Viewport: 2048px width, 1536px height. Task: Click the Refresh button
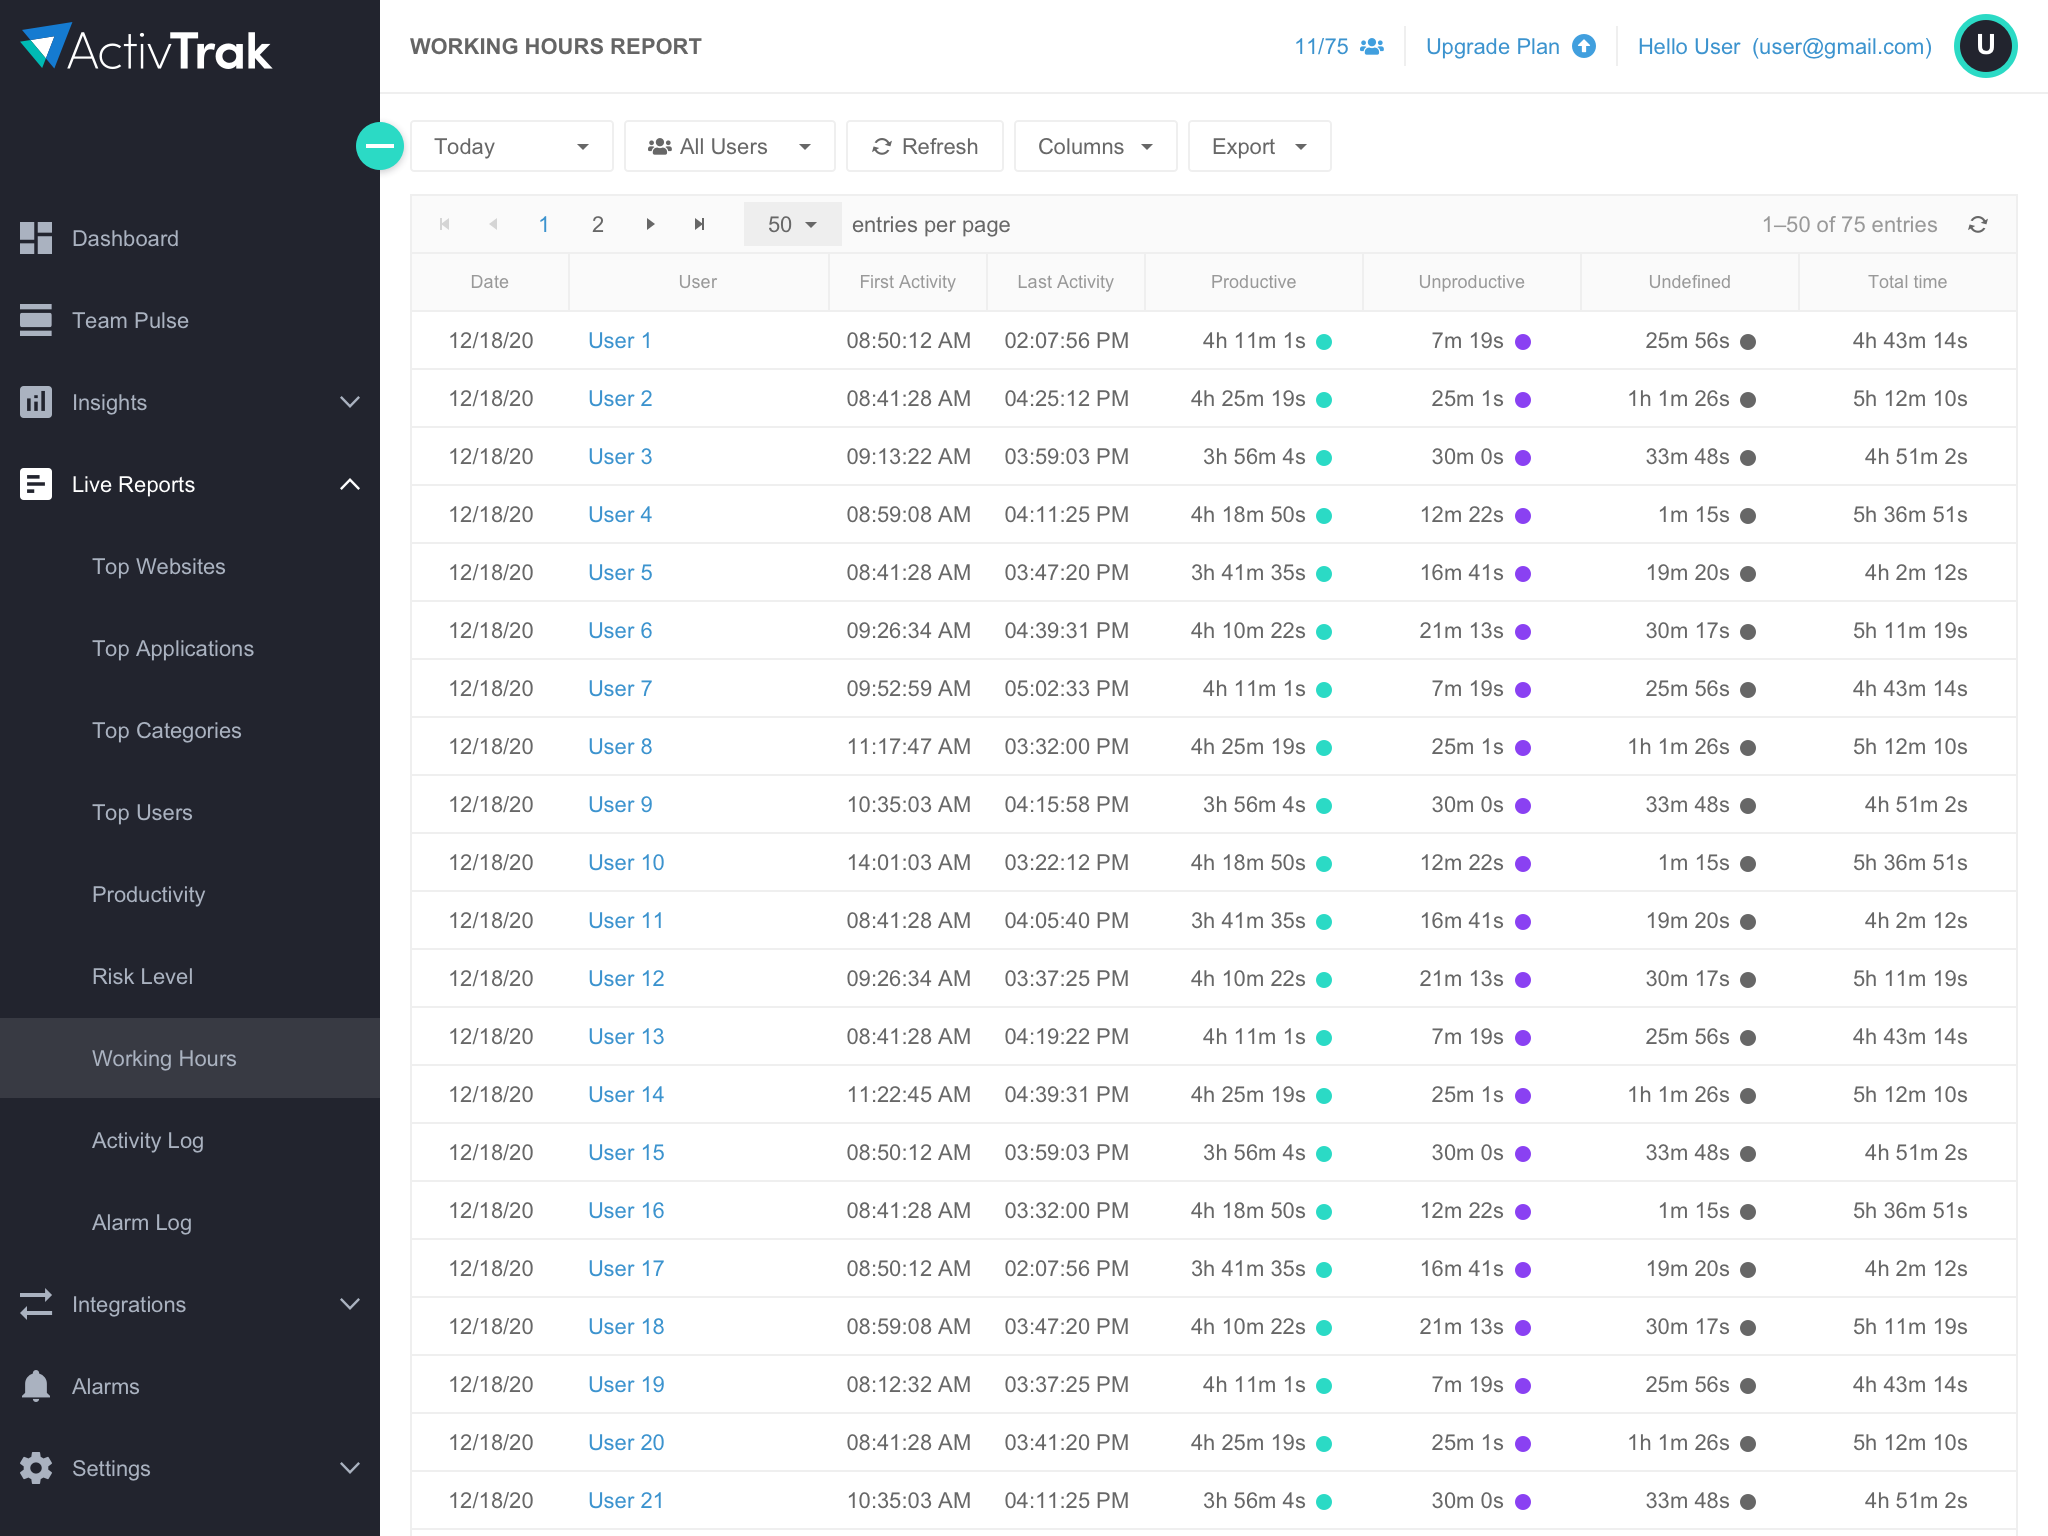pyautogui.click(x=924, y=147)
